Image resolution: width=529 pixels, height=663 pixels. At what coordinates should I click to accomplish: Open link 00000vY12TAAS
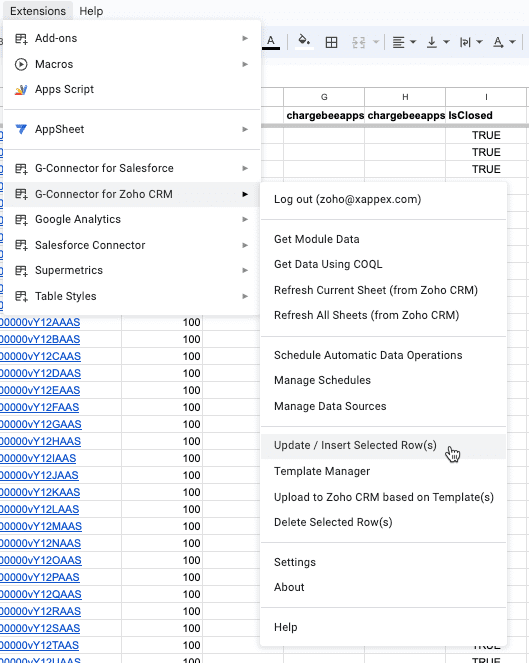click(39, 646)
